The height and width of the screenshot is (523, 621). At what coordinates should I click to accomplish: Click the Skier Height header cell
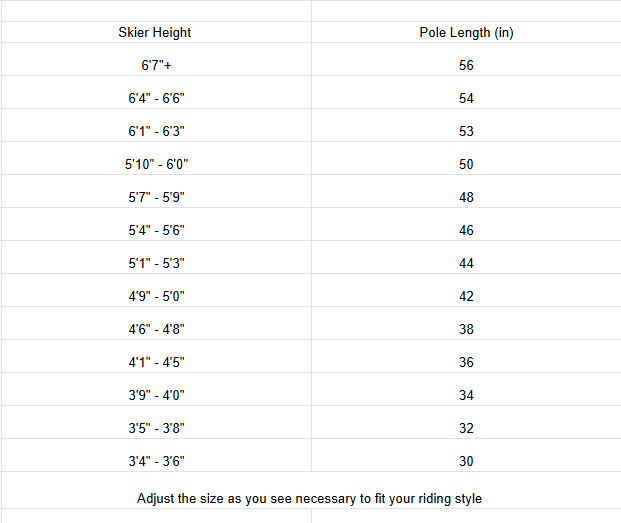coord(155,32)
